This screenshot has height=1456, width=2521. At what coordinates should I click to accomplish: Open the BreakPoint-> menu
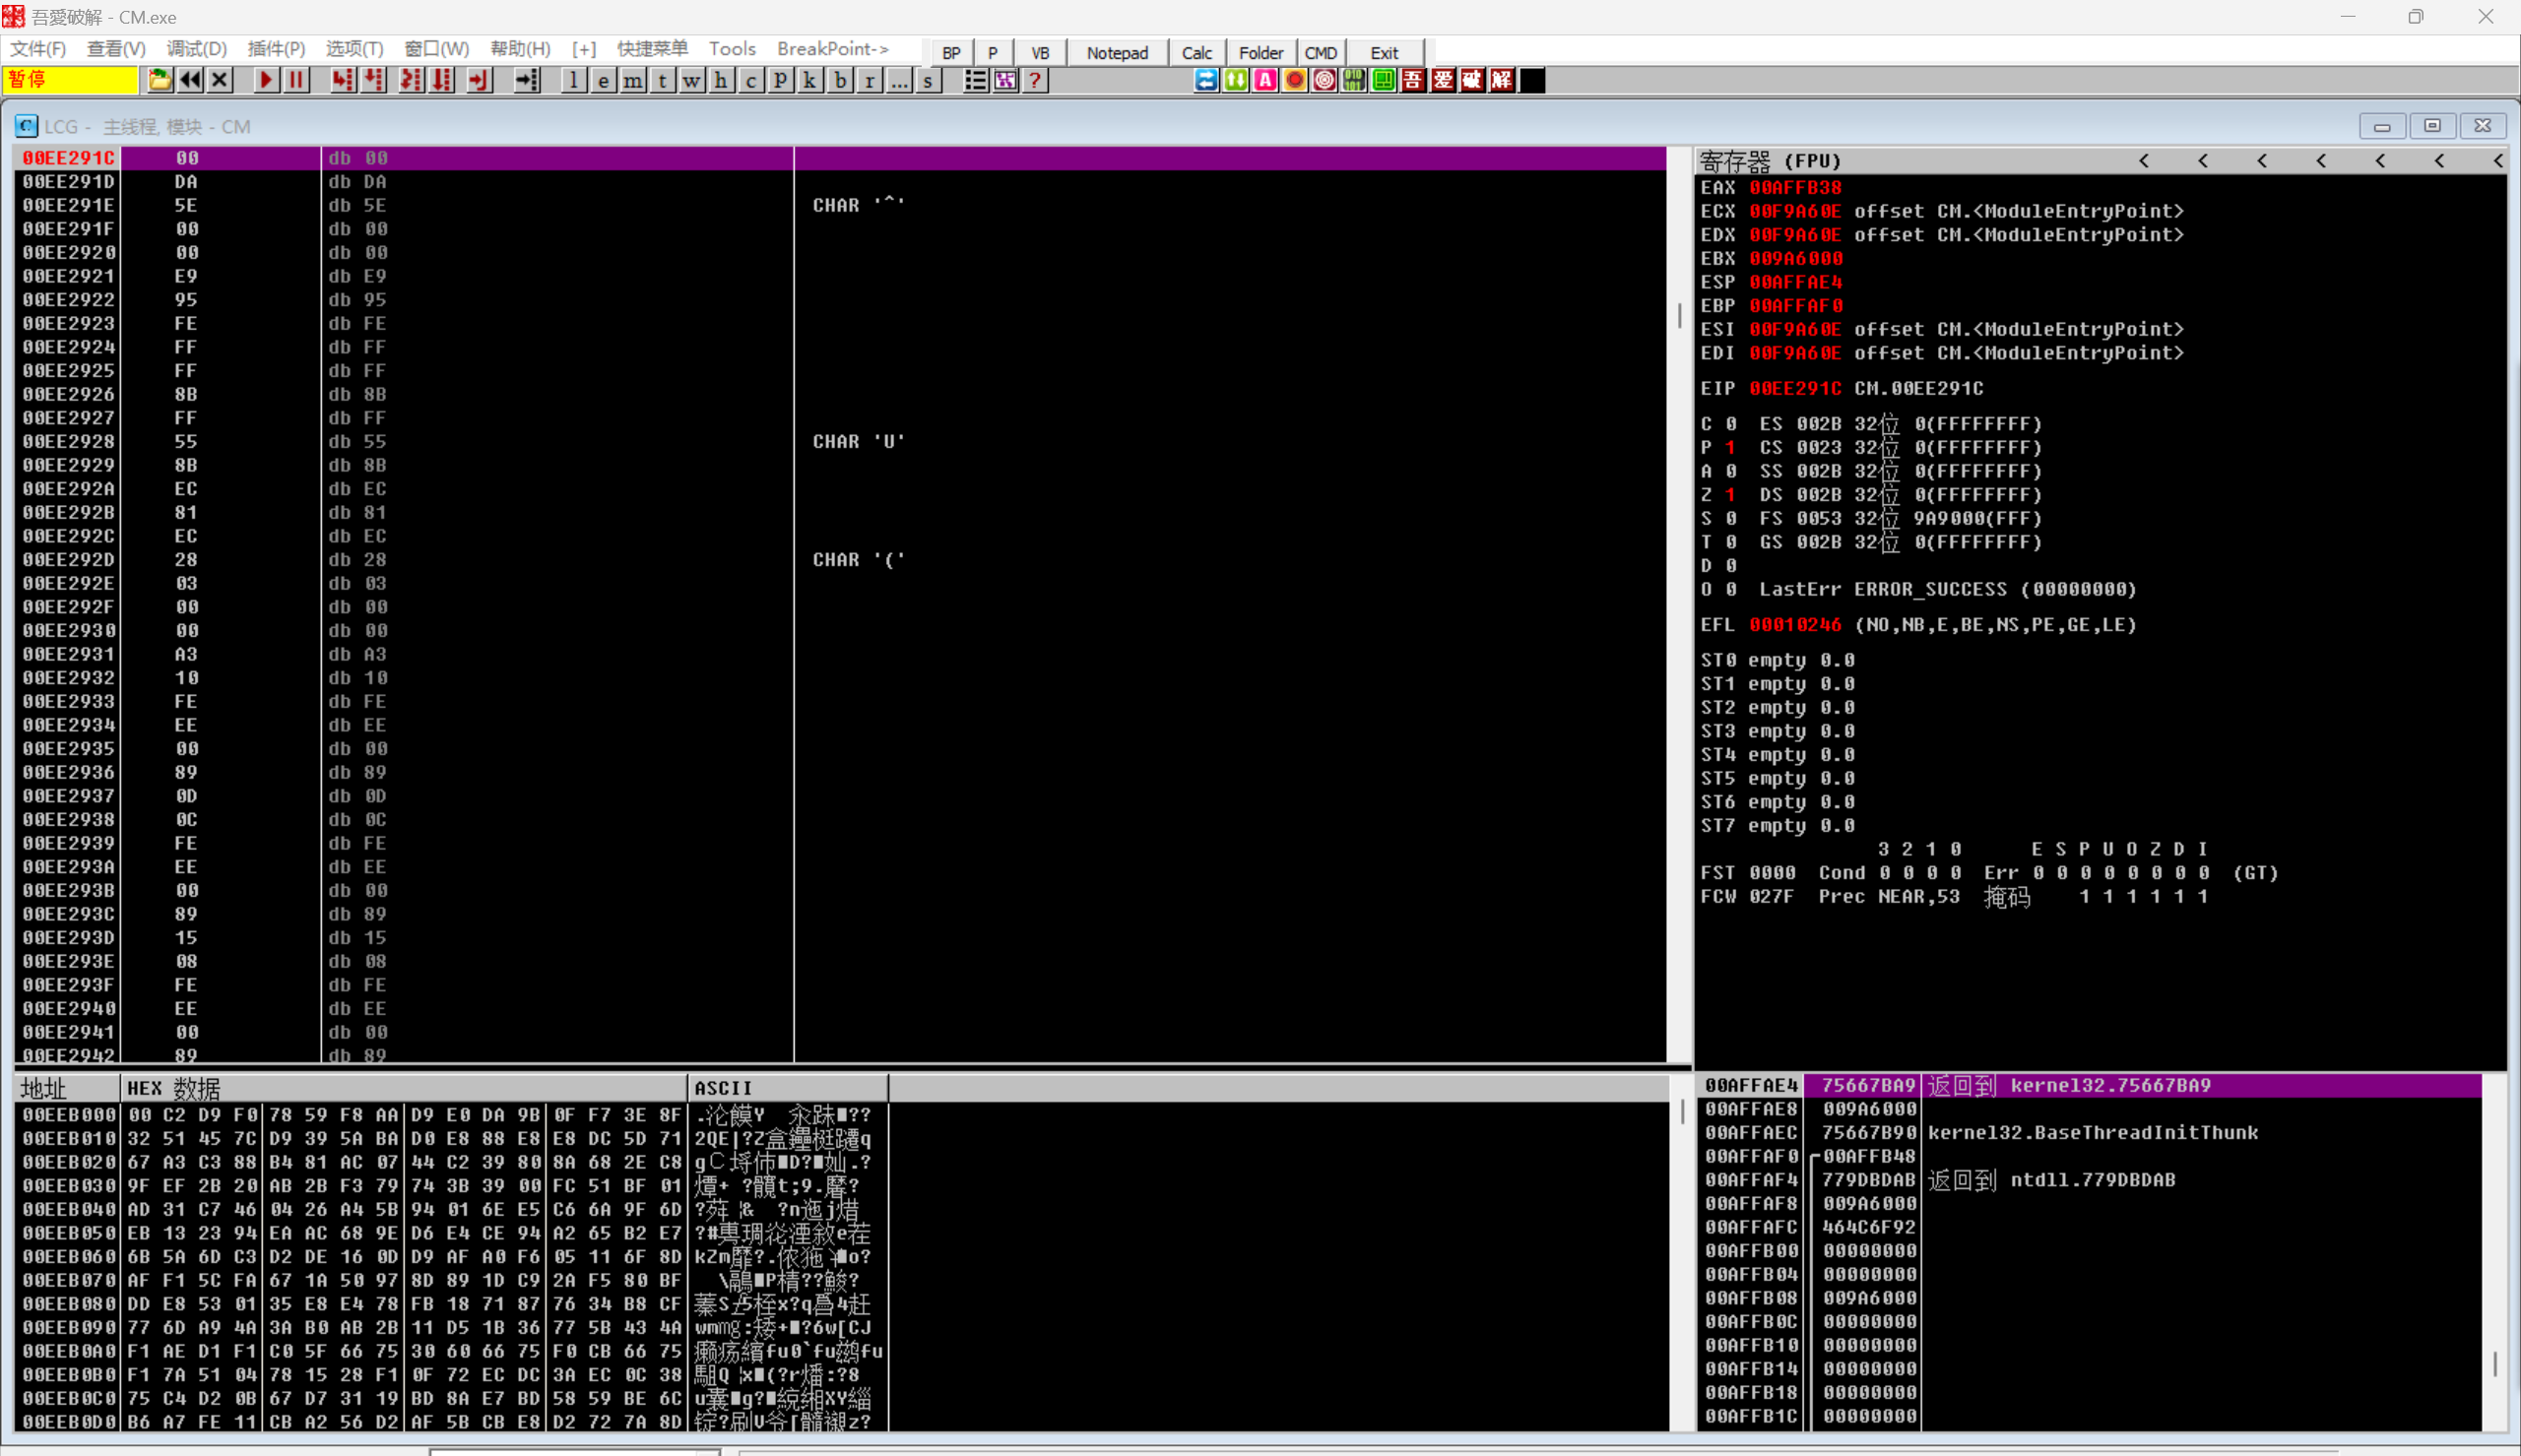click(833, 49)
